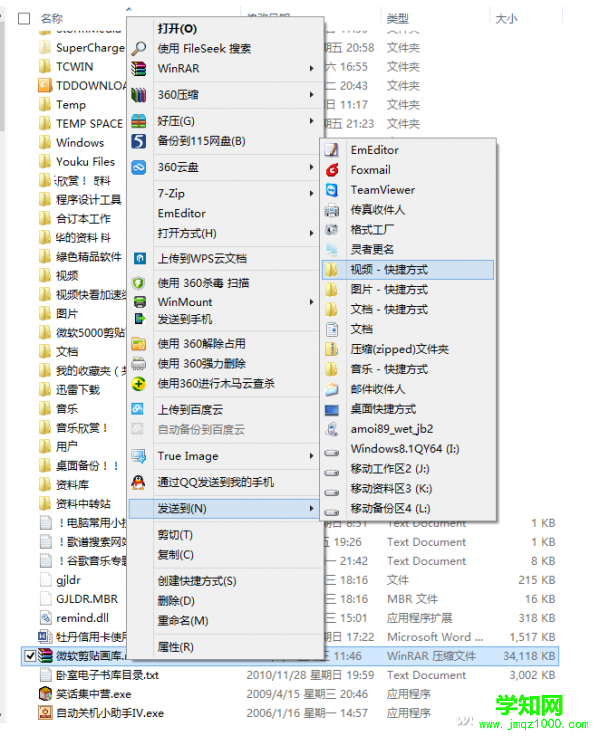Click the True Image icon

[x=139, y=456]
